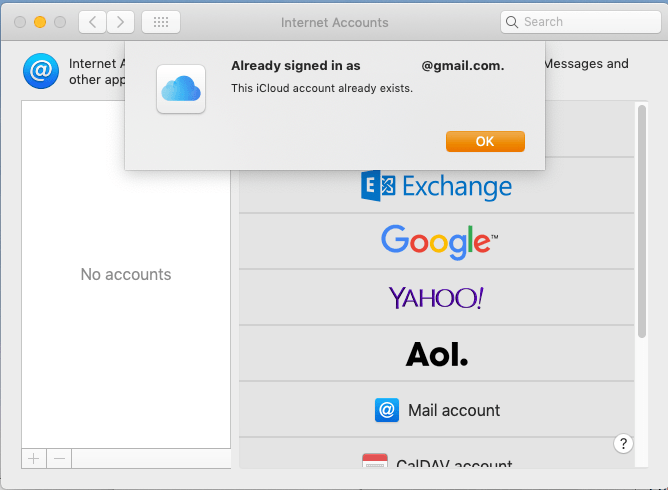Screen dimensions: 668x490
Task: Click the 'Already signed in as' heading
Action: tap(296, 66)
